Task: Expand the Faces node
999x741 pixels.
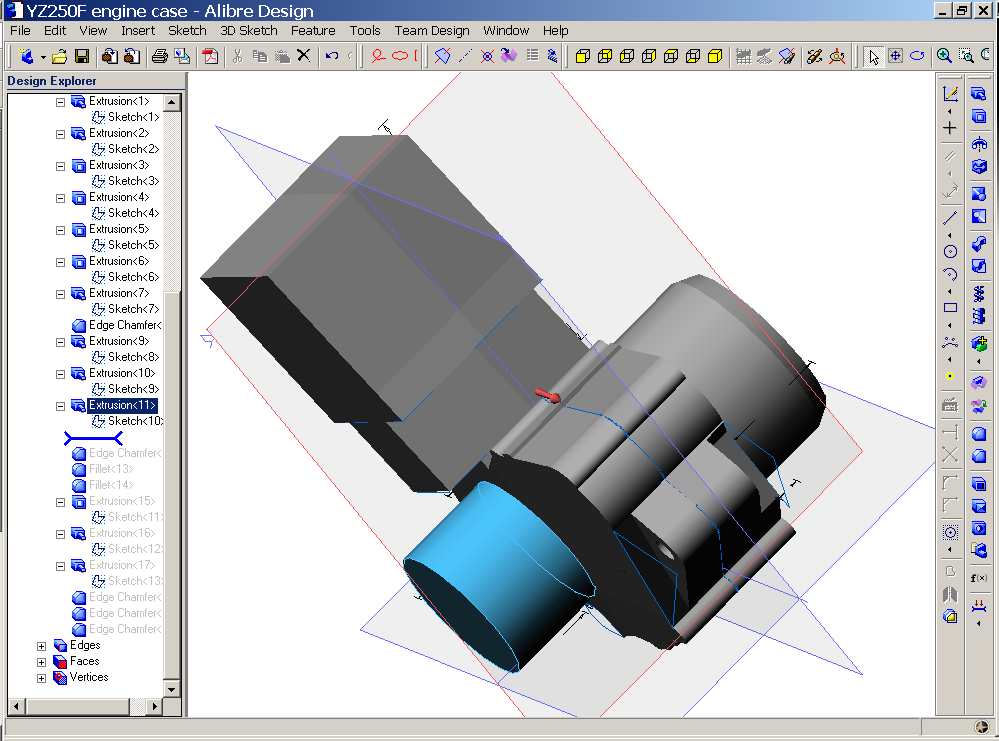Action: tap(41, 662)
